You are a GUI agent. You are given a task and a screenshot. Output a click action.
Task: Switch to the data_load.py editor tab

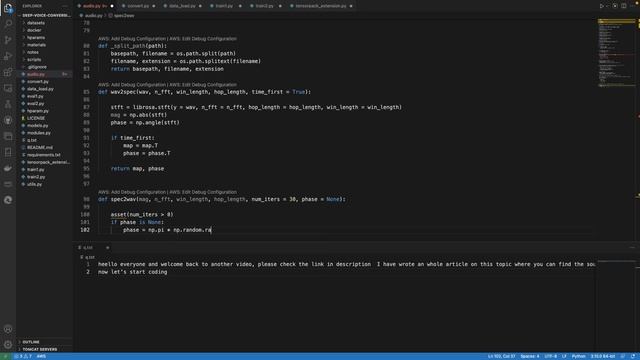point(182,6)
